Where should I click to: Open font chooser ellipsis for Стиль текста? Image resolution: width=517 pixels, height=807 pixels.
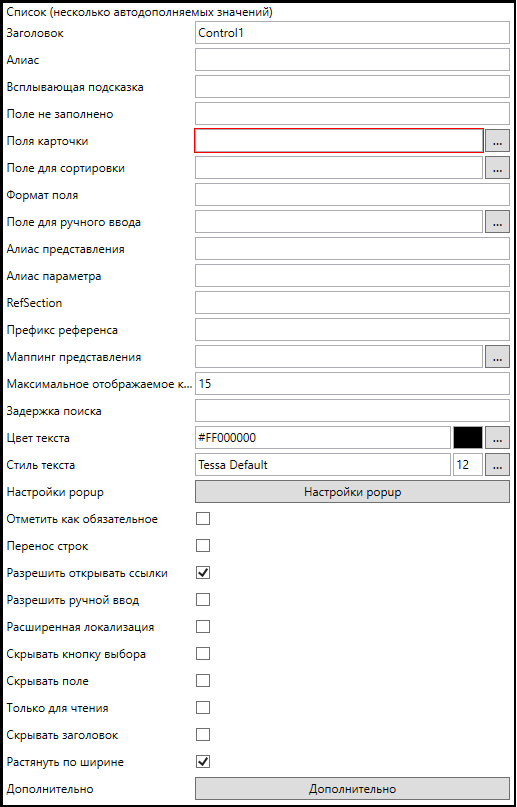[x=497, y=465]
